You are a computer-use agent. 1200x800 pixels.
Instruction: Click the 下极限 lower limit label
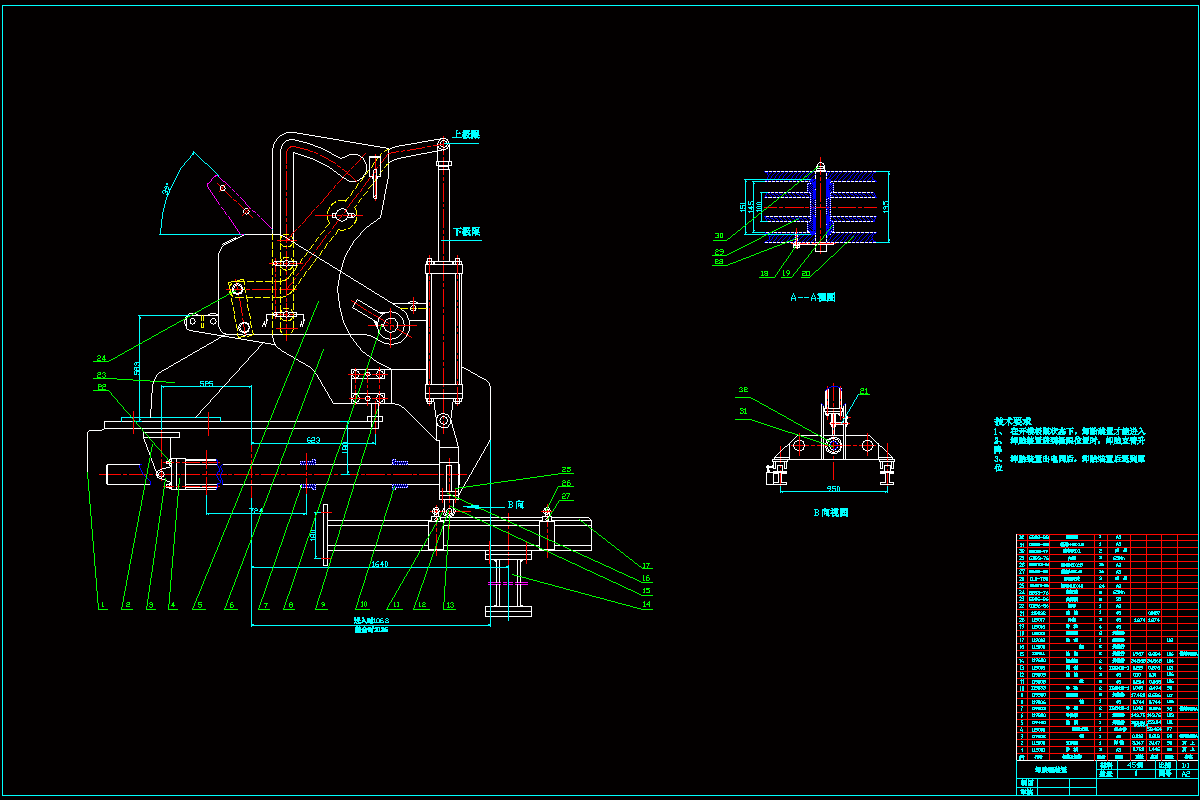(x=466, y=231)
